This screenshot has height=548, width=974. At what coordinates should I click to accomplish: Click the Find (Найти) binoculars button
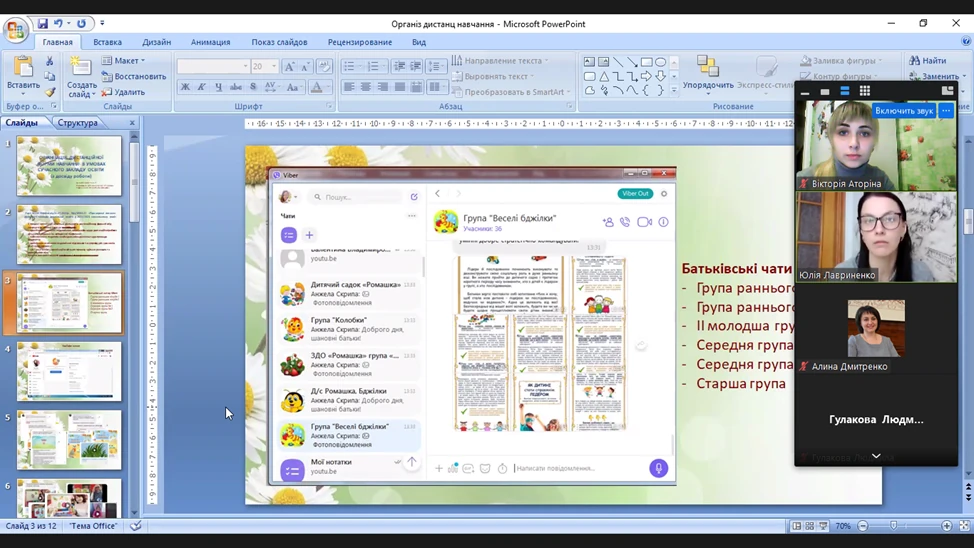pos(928,61)
